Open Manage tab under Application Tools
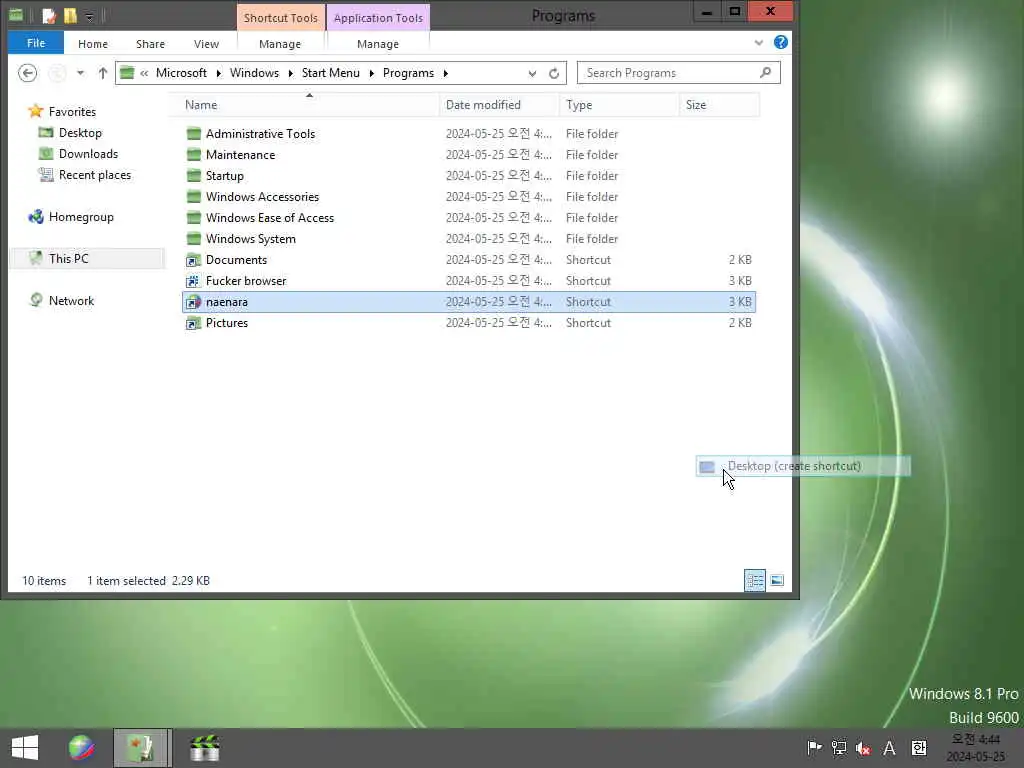This screenshot has width=1024, height=768. (377, 44)
